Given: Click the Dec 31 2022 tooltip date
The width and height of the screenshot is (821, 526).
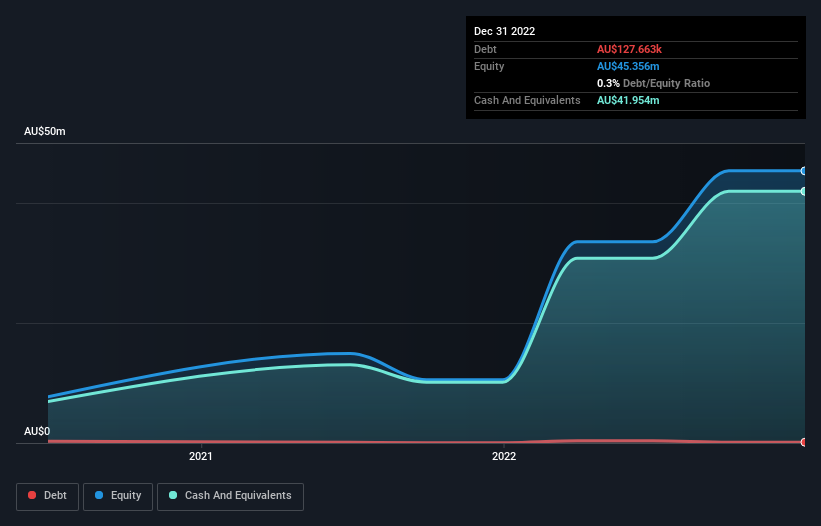Looking at the screenshot, I should pyautogui.click(x=504, y=31).
